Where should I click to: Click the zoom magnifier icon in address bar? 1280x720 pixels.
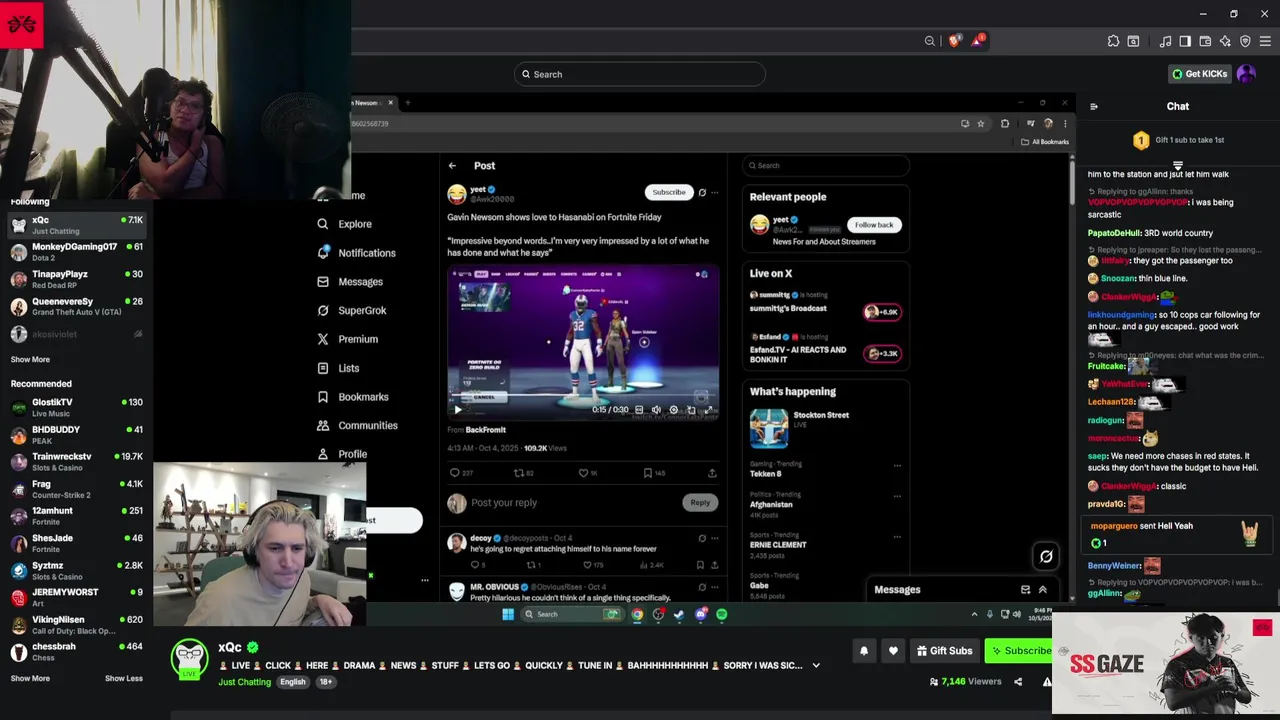930,41
